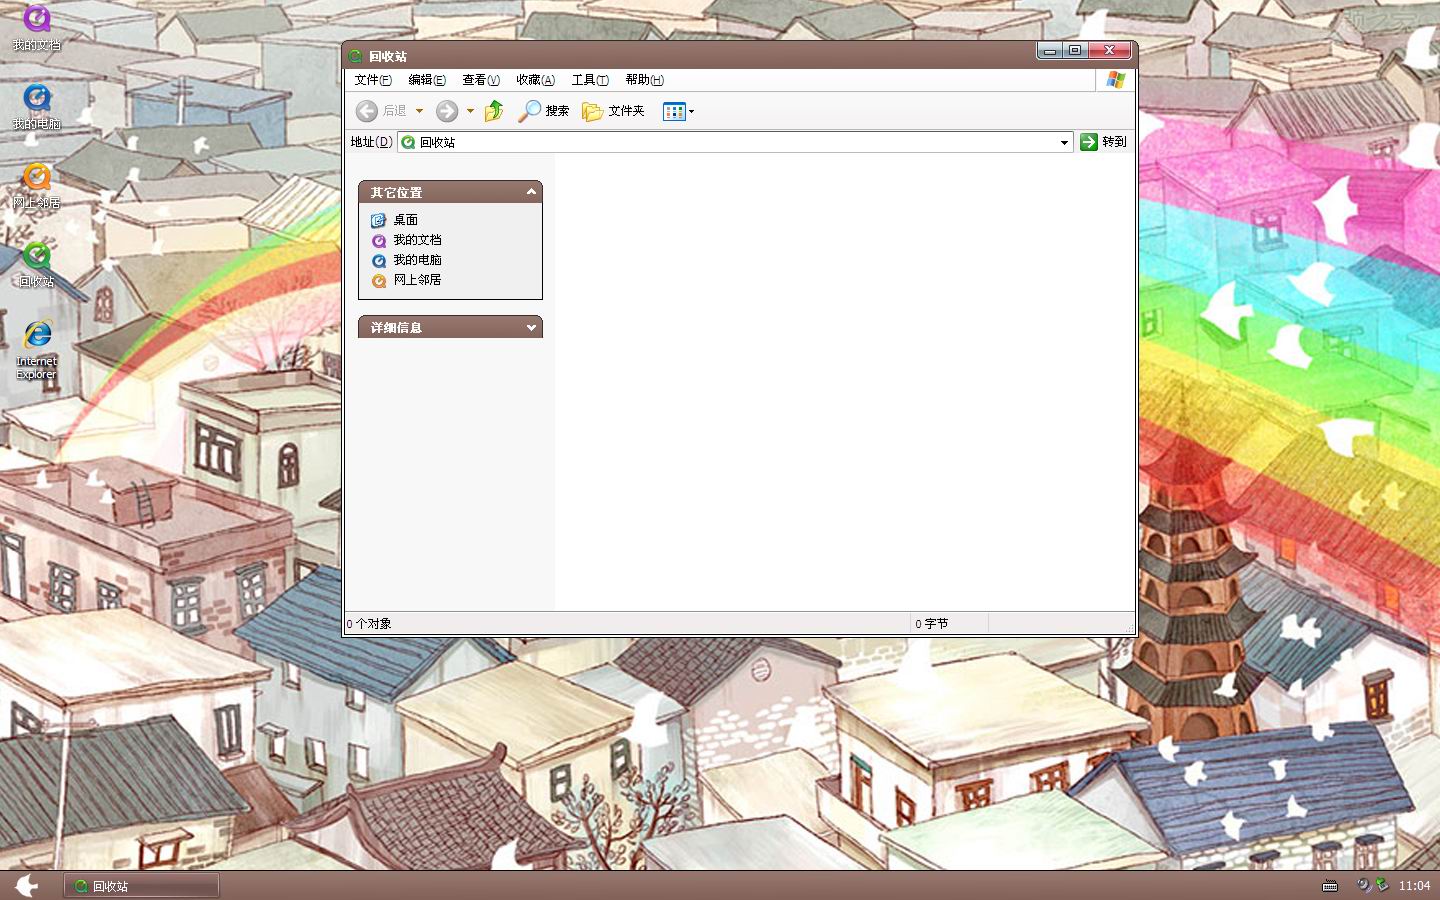Select 回收站 desktop icon
This screenshot has height=900, width=1440.
37,265
